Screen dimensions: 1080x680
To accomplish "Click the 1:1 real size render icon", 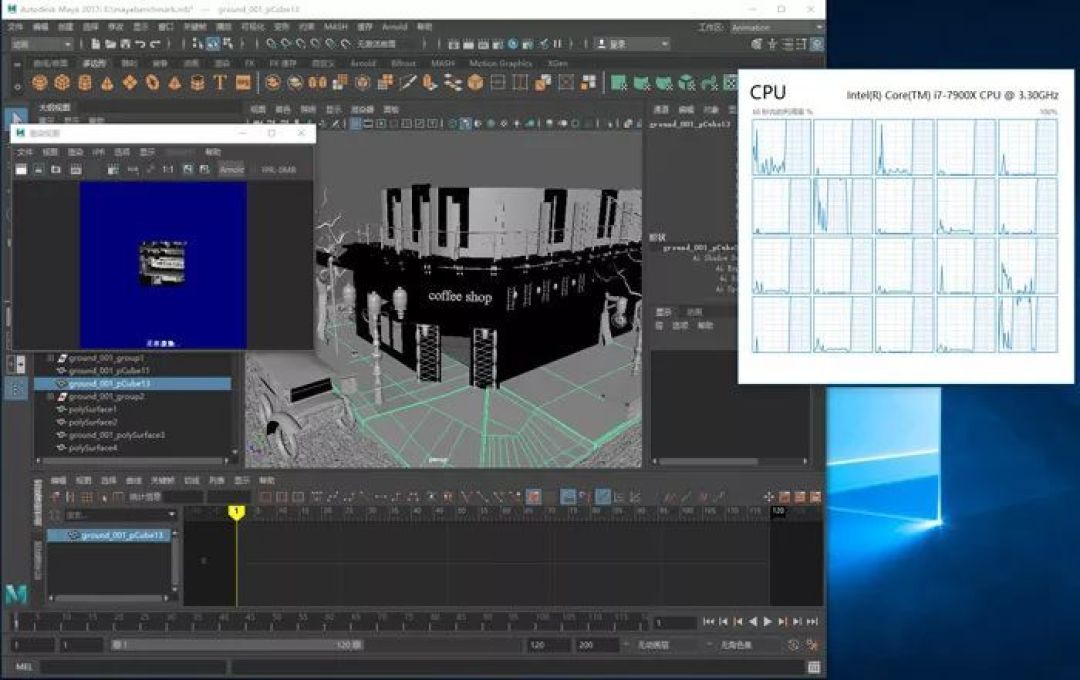I will tap(168, 169).
